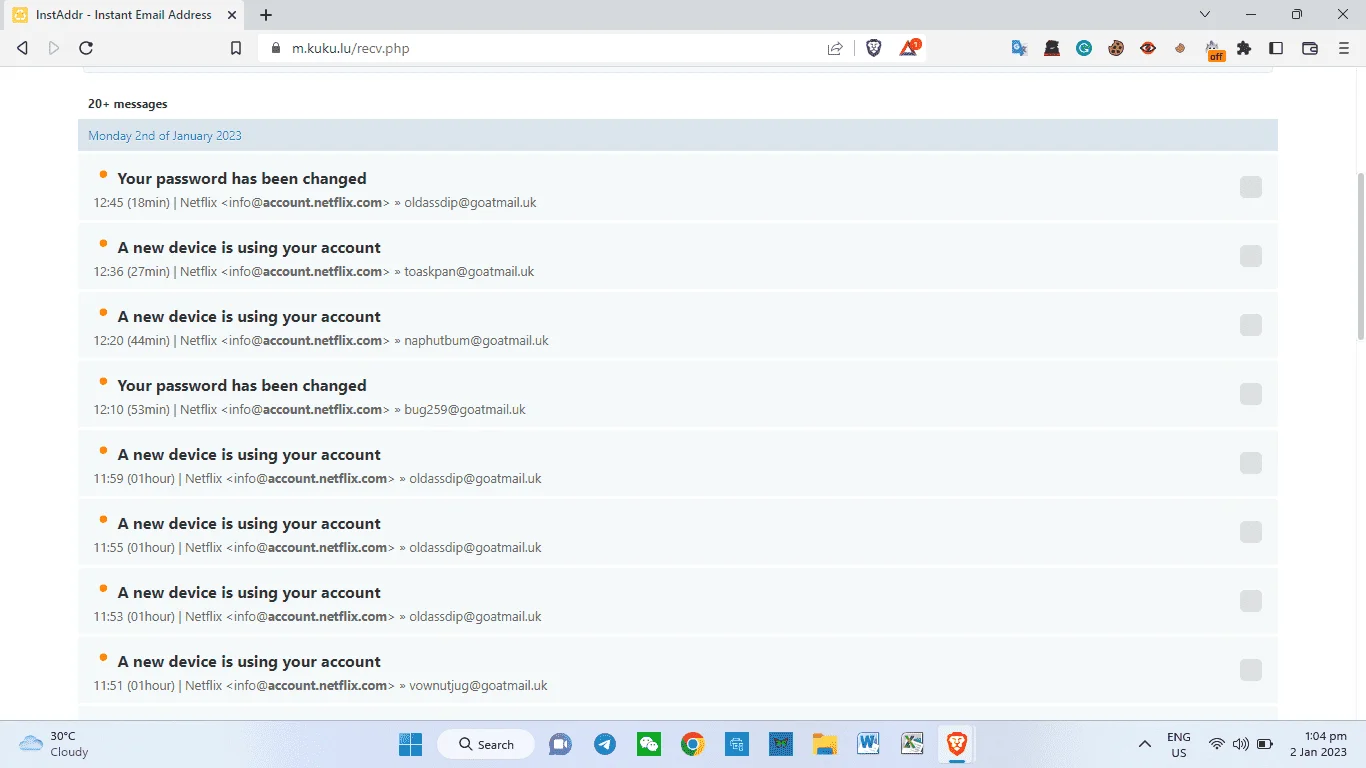Open the battery status tray icon
This screenshot has width=1366, height=768.
(x=1265, y=744)
